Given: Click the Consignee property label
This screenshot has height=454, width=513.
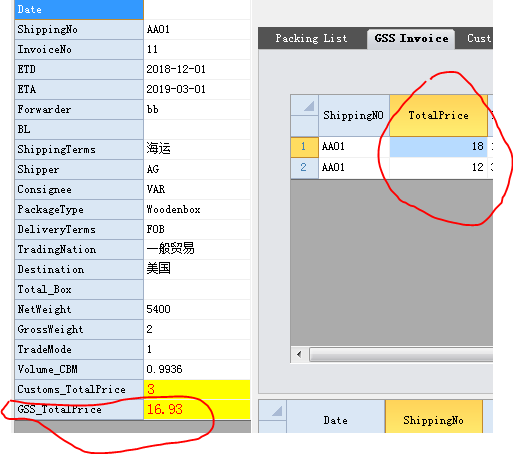Looking at the screenshot, I should coord(79,189).
